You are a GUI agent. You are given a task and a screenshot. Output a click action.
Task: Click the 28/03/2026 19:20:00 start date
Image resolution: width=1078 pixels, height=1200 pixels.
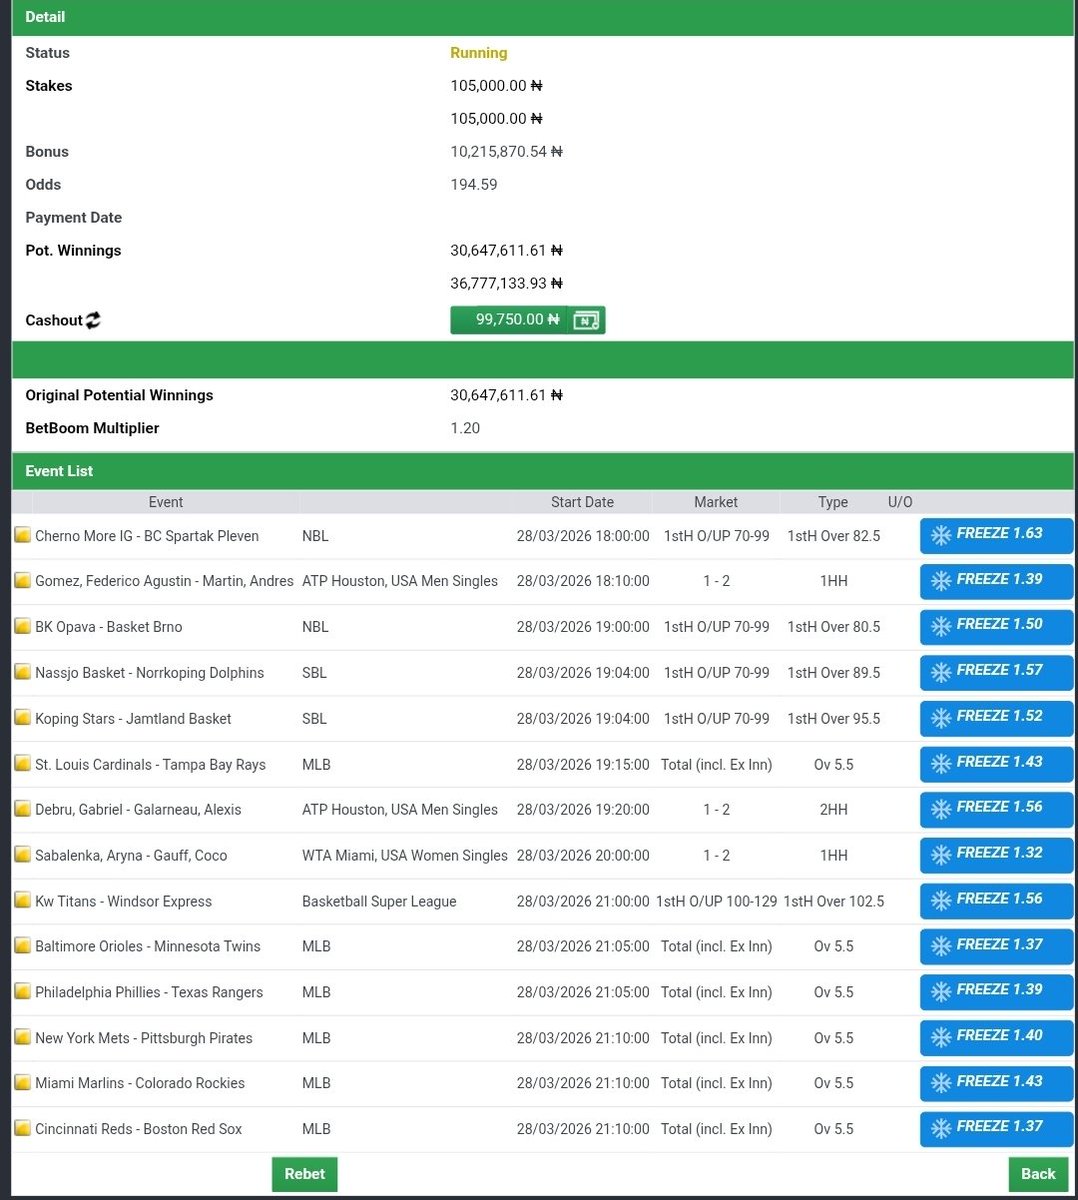click(583, 809)
